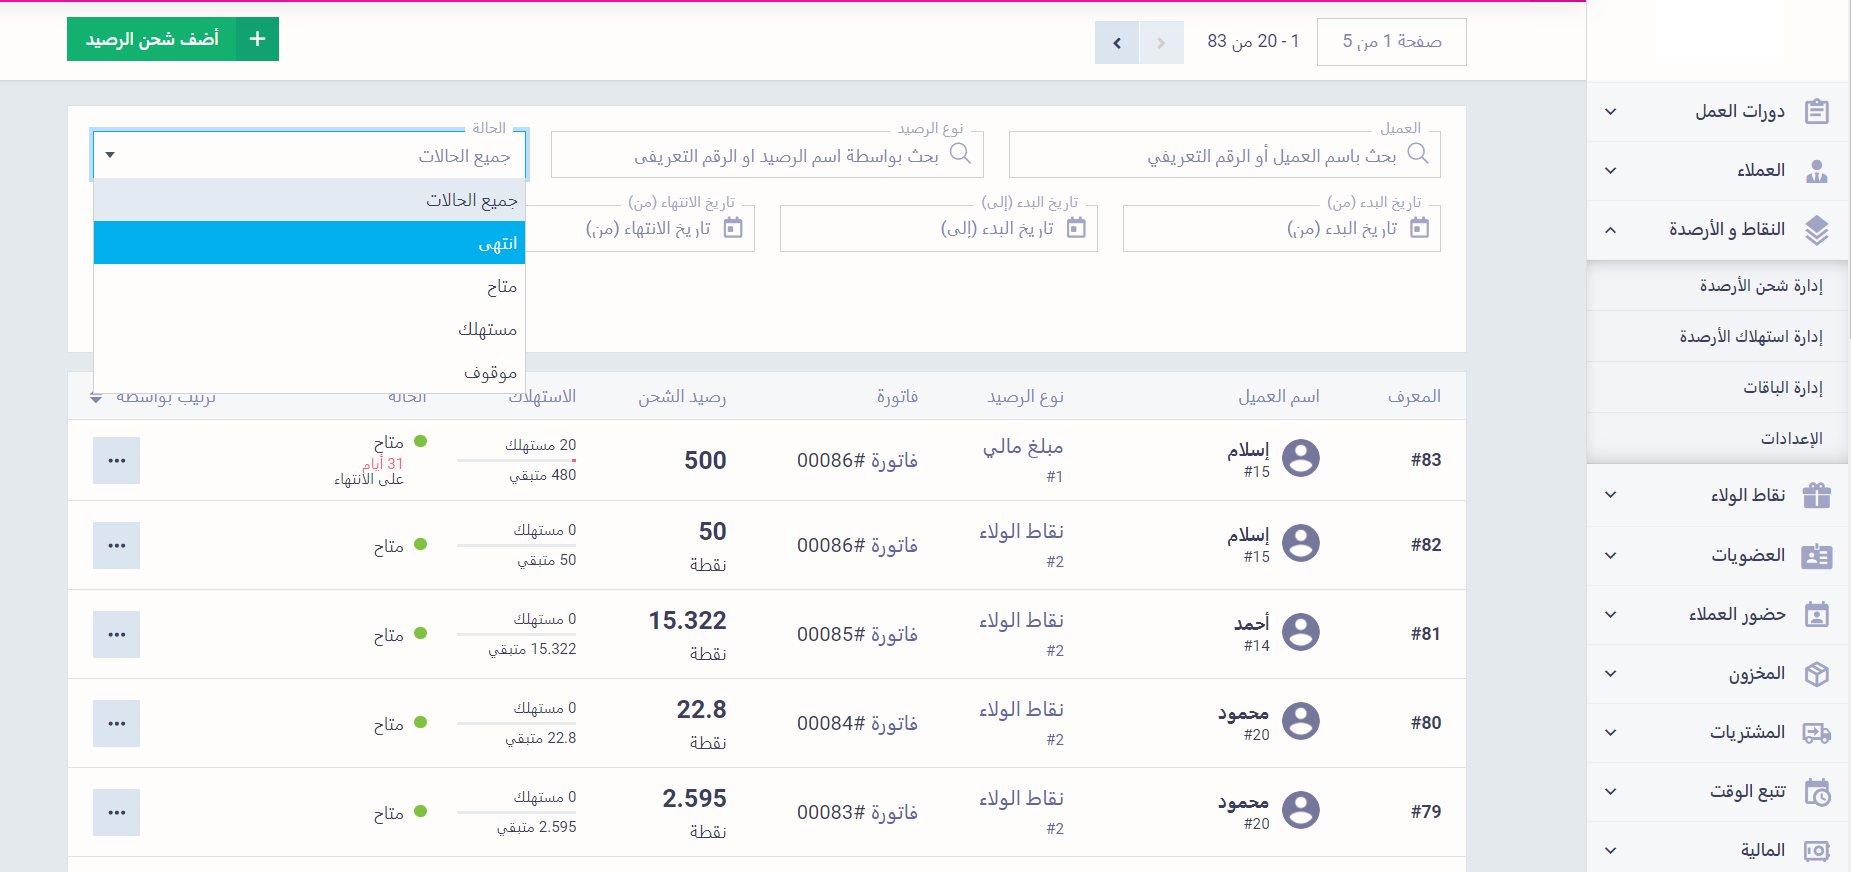1851x872 pixels.
Task: Click the search icon in نوع الرصيد field
Action: tap(960, 154)
